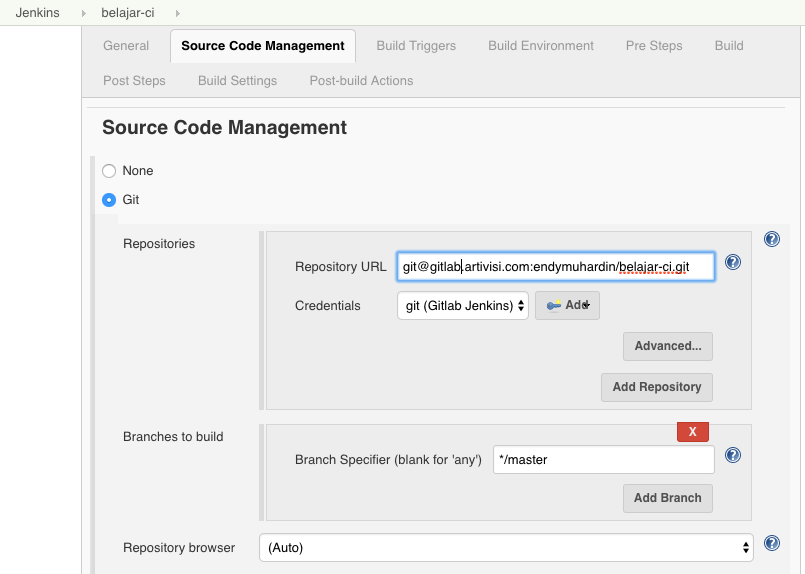805x574 pixels.
Task: Click the belajar-ci breadcrumb link
Action: [128, 13]
